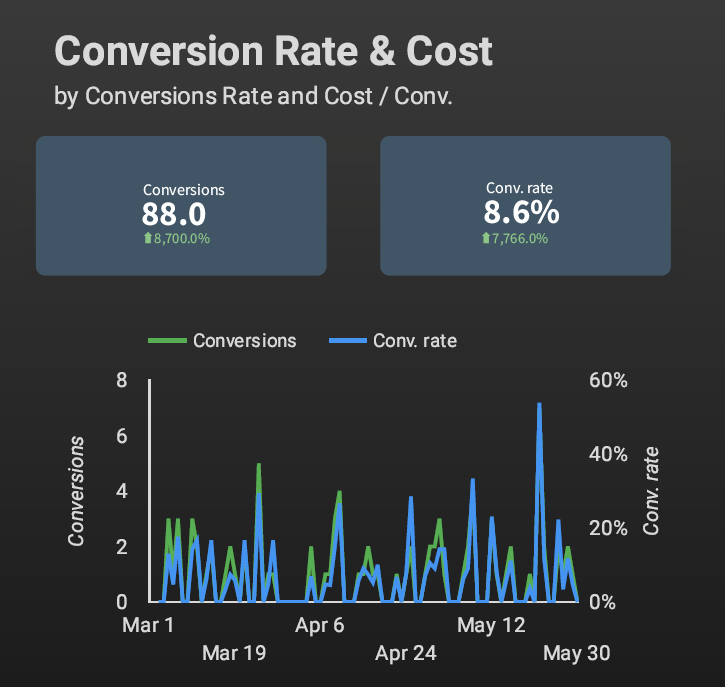Viewport: 725px width, 687px height.
Task: Click the green up arrow under Conv. rate 8.6%
Action: click(x=486, y=238)
